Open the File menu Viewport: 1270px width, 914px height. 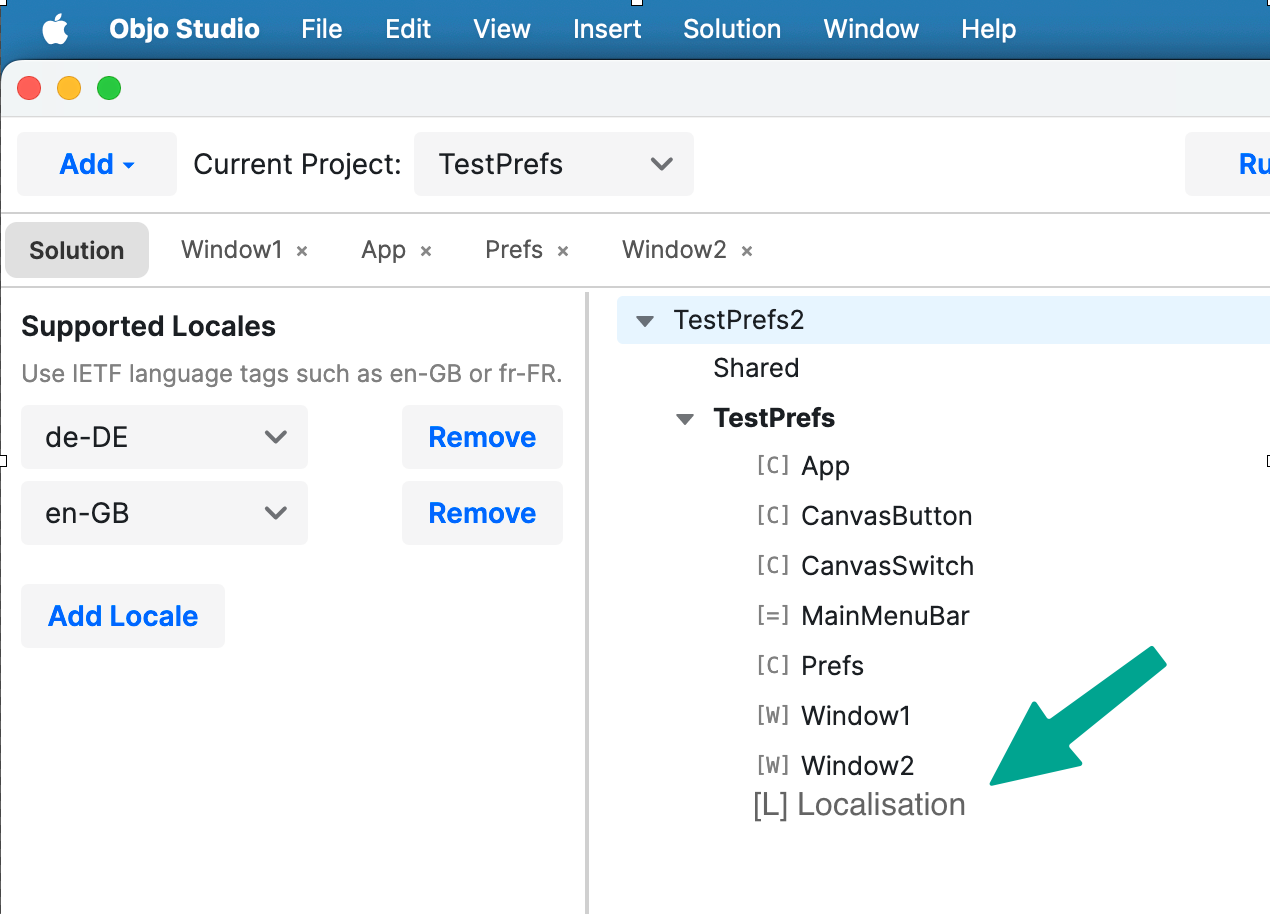322,29
